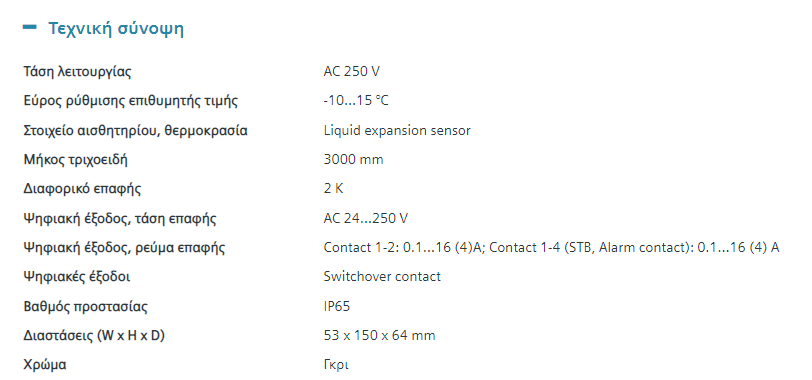Image resolution: width=812 pixels, height=380 pixels.
Task: Select the Τάση λειτουργίας label
Action: click(77, 72)
